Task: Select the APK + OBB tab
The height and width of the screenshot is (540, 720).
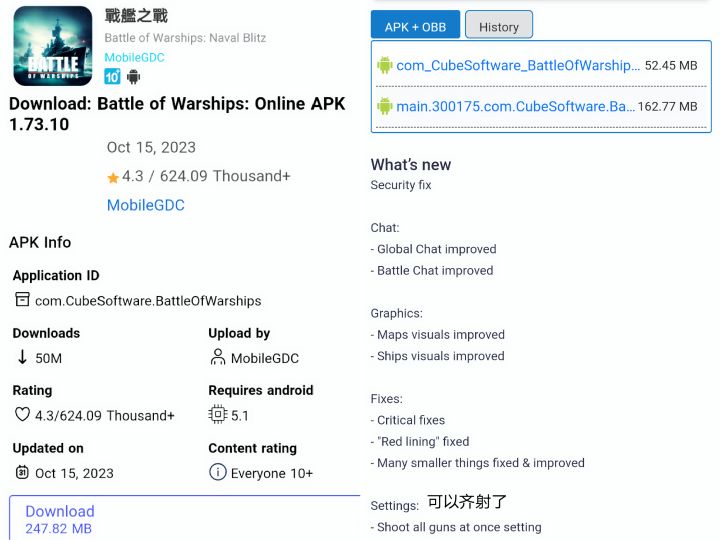Action: pyautogui.click(x=415, y=27)
